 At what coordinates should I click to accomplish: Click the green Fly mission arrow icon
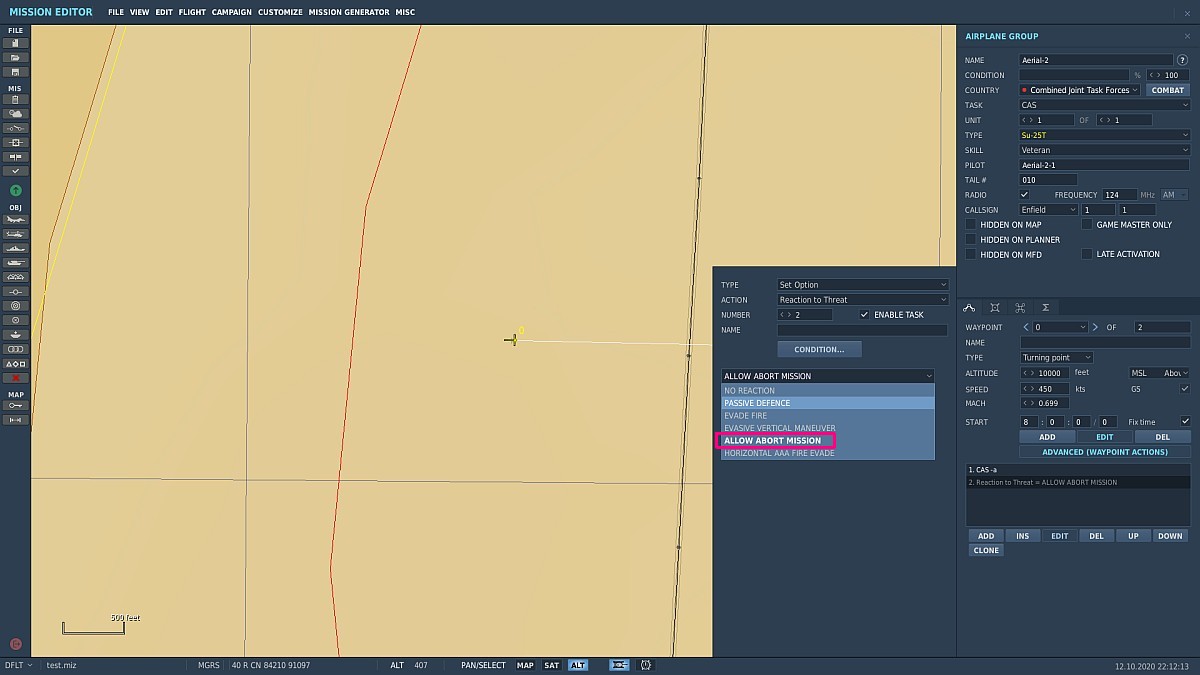pyautogui.click(x=15, y=190)
